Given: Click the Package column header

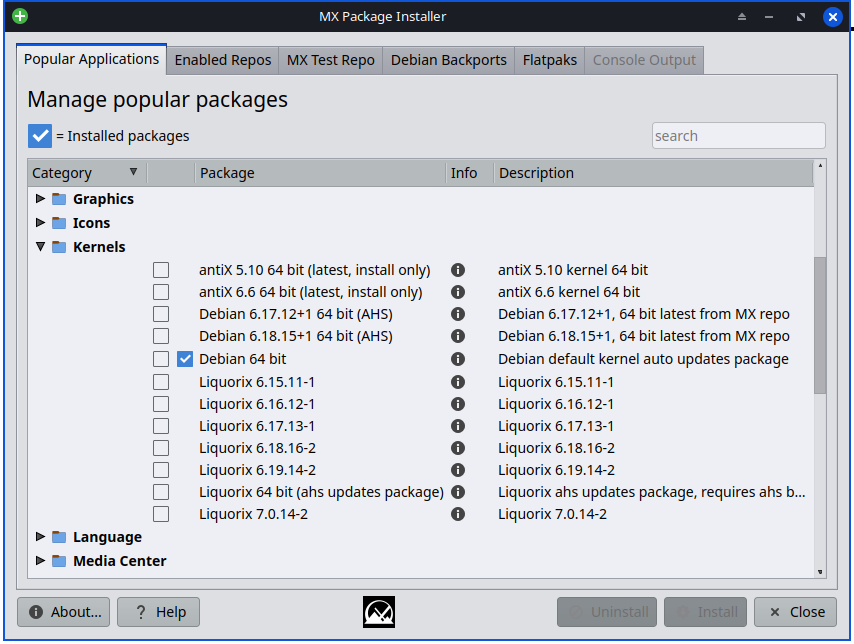Looking at the screenshot, I should (320, 173).
